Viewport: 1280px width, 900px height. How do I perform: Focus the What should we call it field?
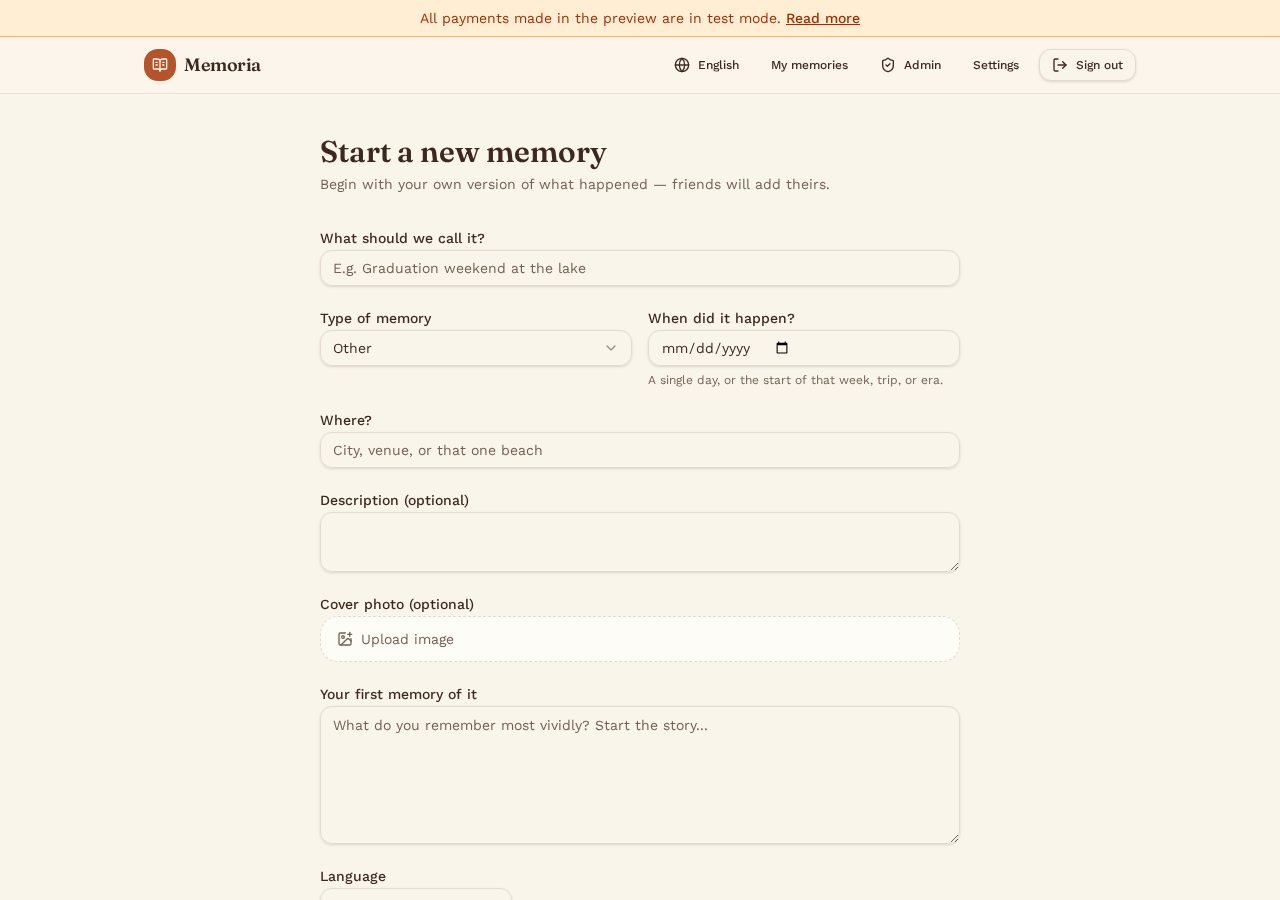tap(640, 268)
